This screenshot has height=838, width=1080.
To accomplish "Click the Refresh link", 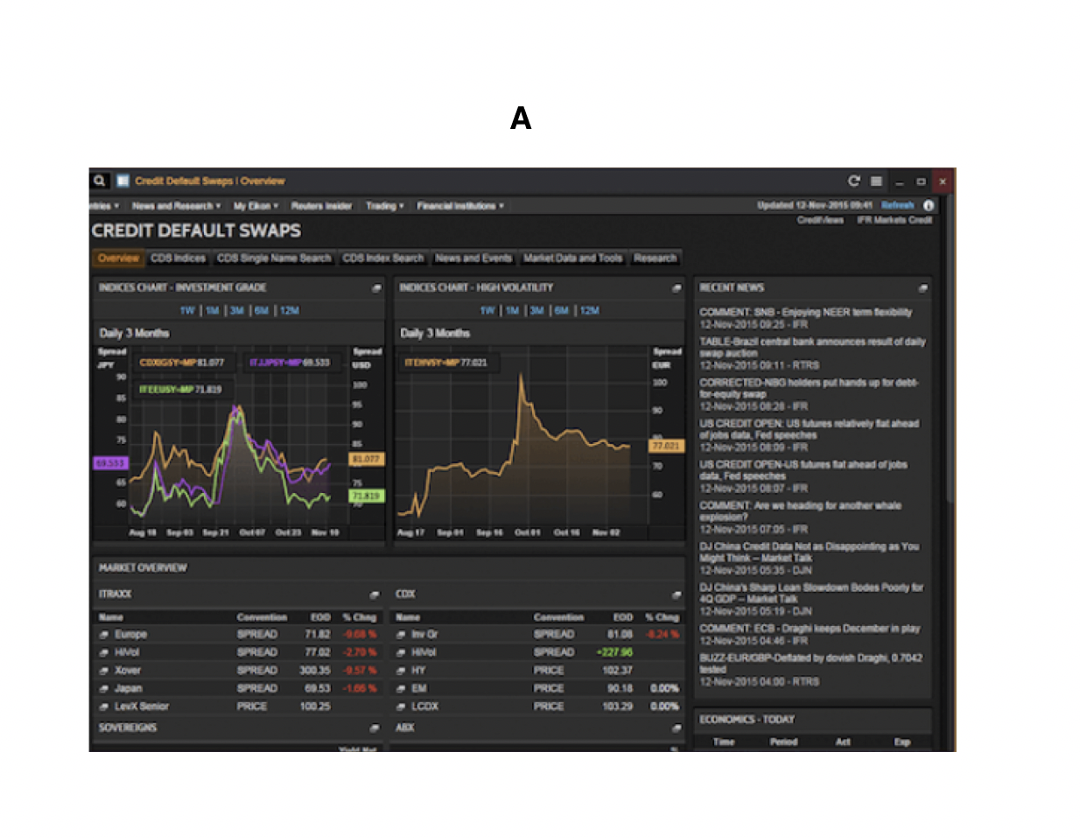I will point(897,205).
